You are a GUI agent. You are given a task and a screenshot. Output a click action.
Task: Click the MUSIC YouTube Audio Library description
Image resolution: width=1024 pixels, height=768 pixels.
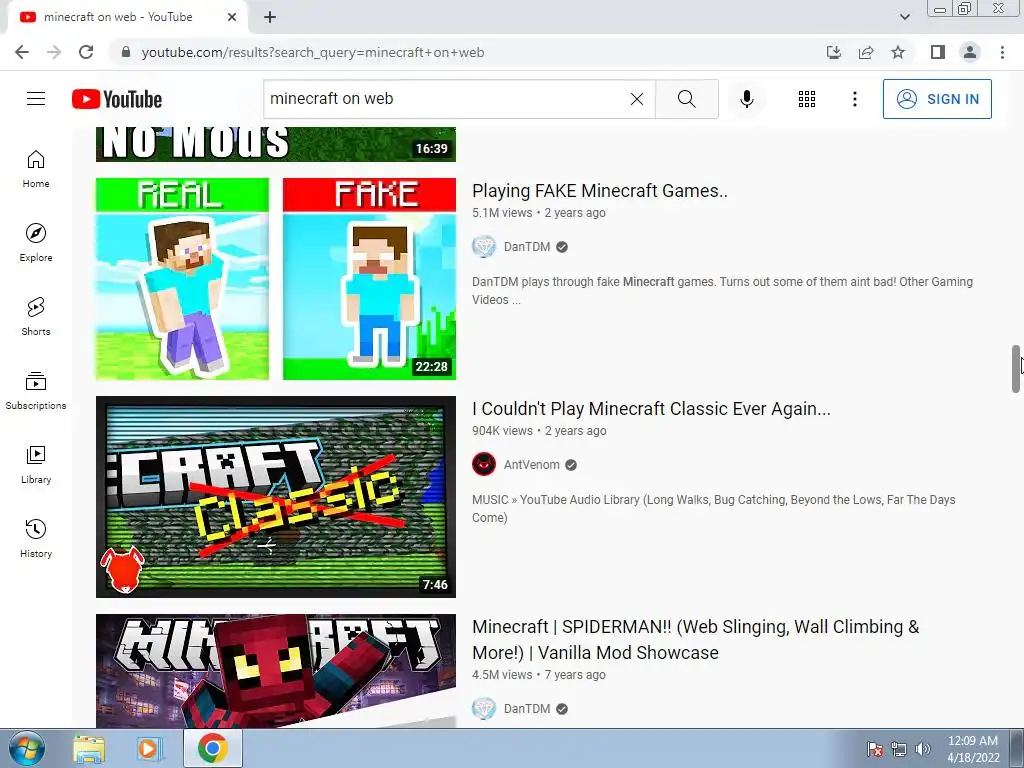click(714, 509)
